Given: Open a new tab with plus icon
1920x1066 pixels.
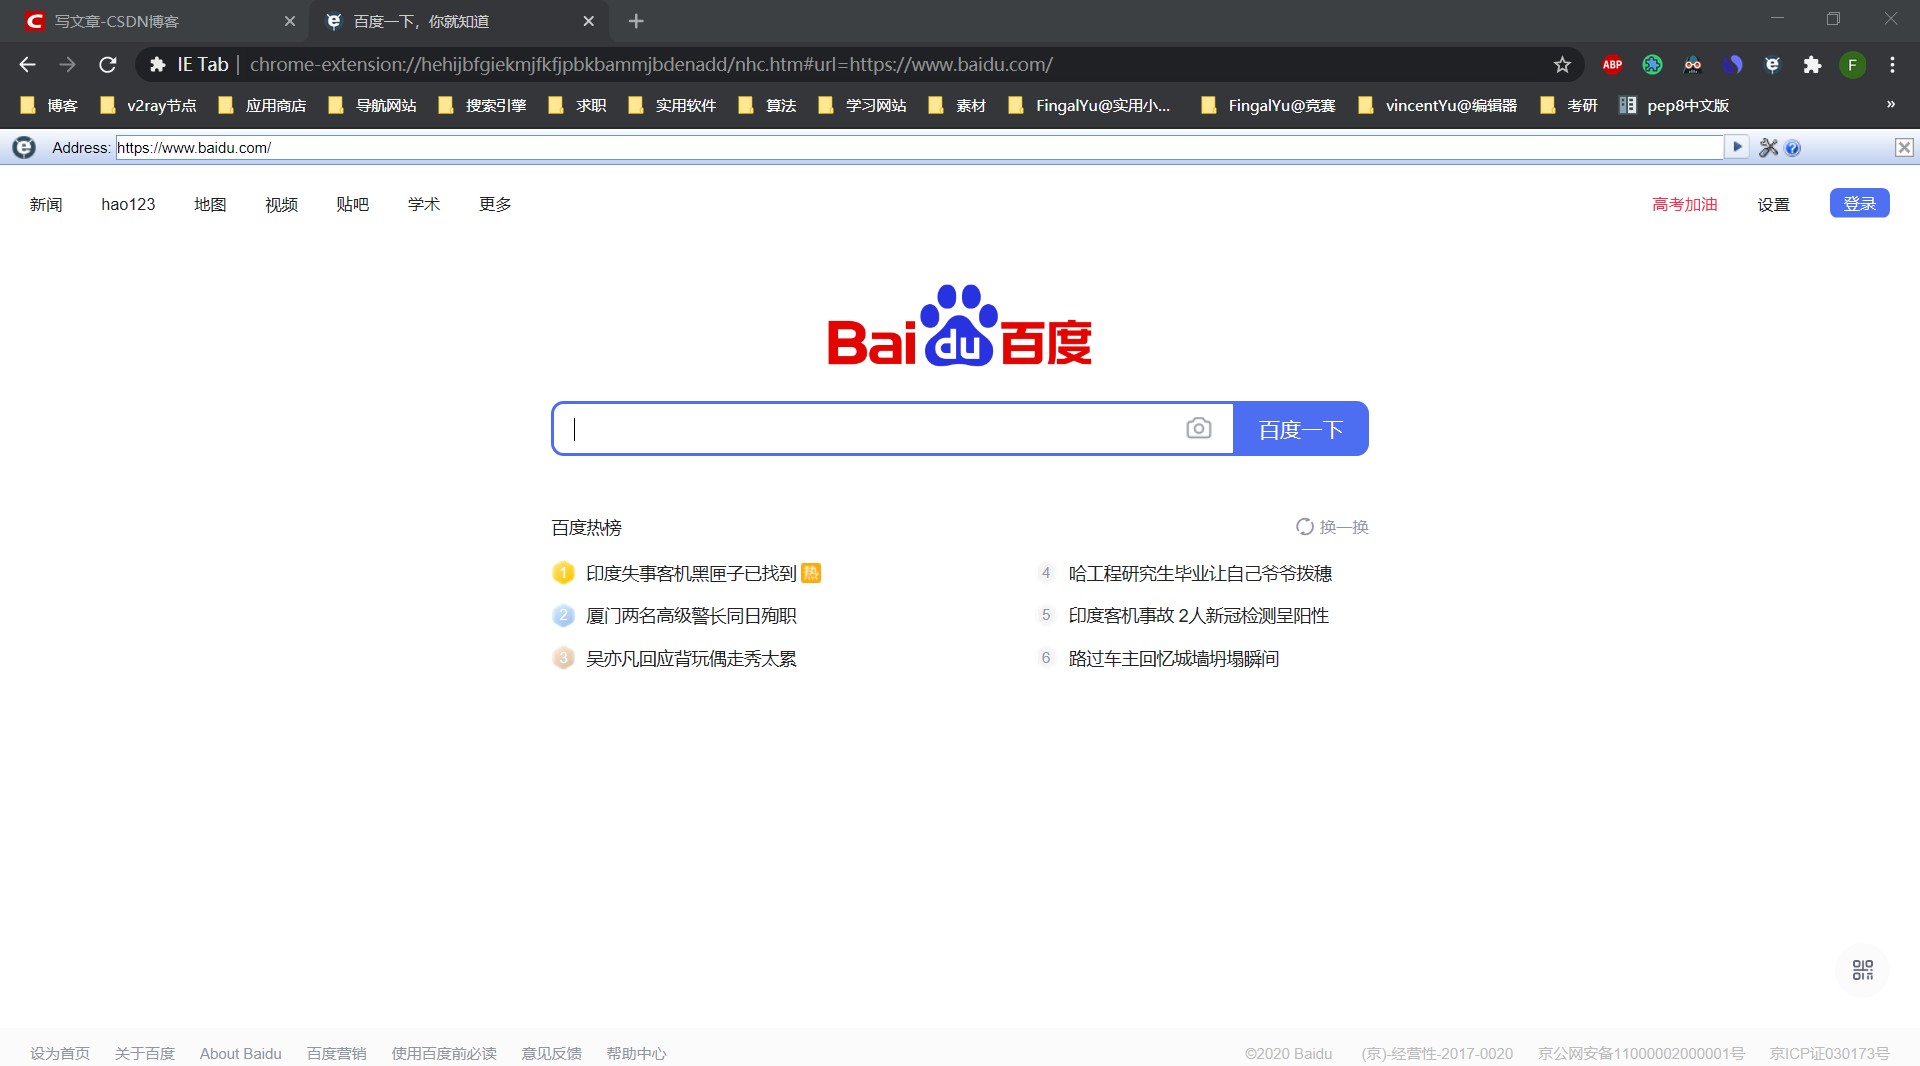Looking at the screenshot, I should coord(636,21).
